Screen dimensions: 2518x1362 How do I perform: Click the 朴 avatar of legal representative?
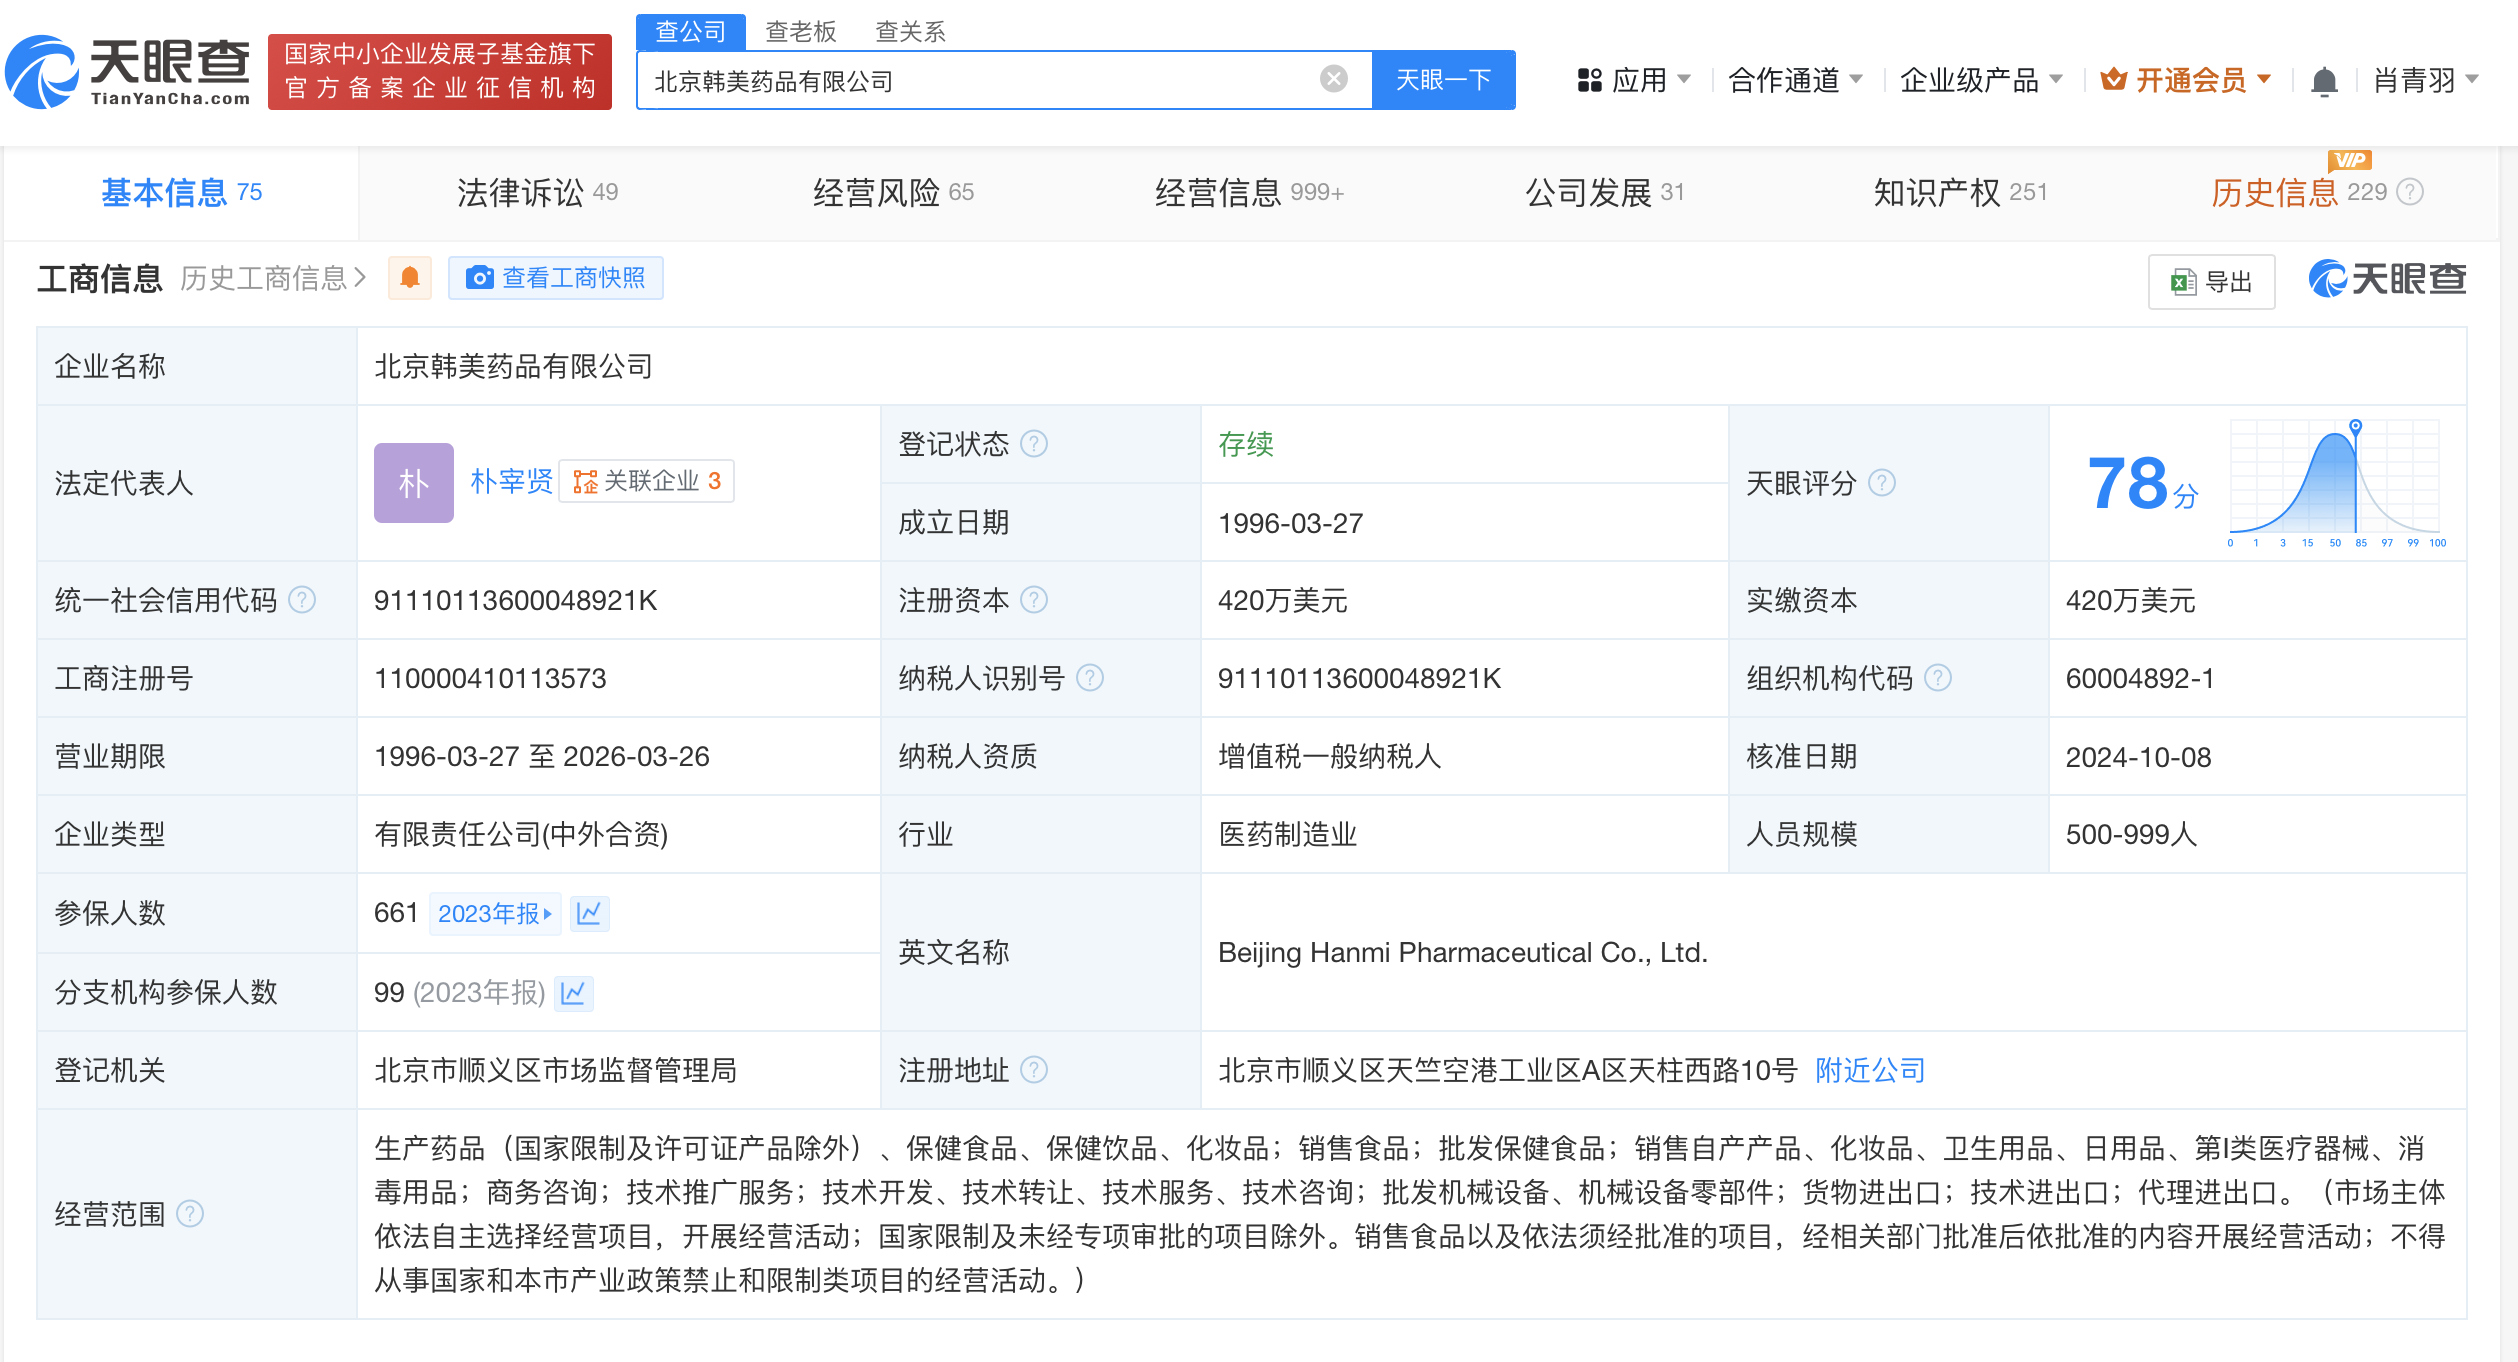tap(414, 483)
